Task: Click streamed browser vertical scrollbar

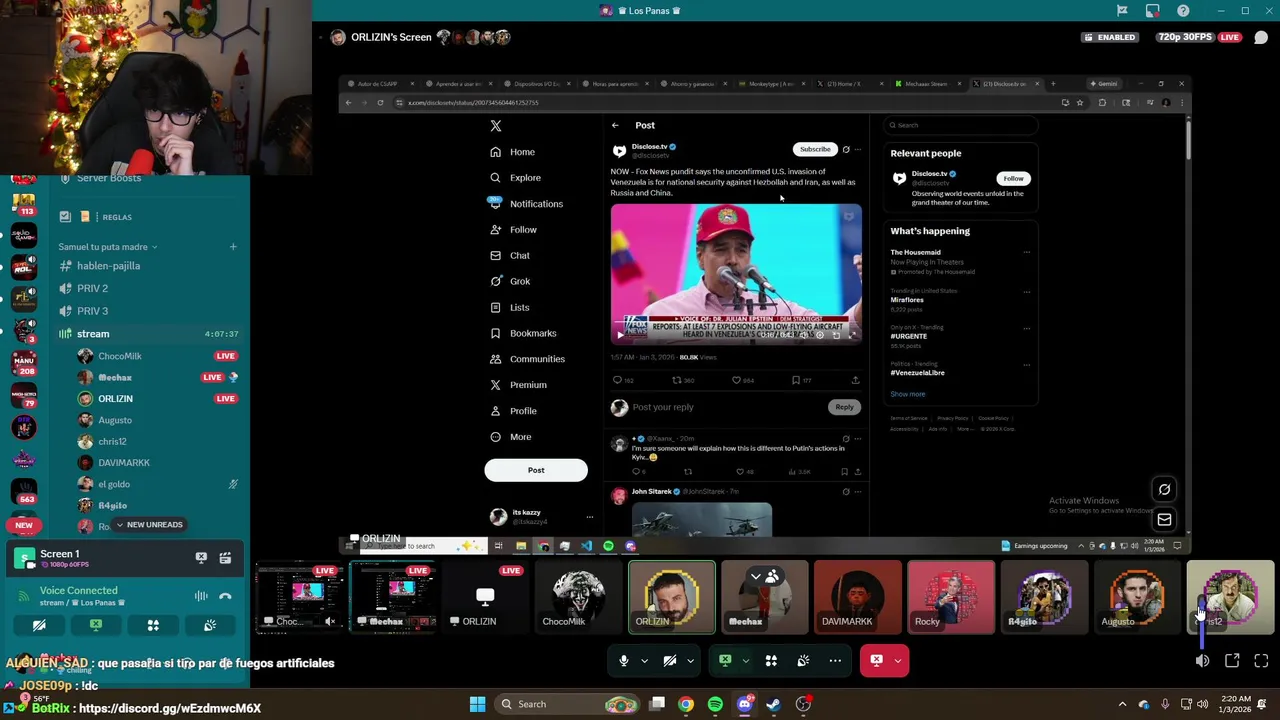Action: 1188,138
